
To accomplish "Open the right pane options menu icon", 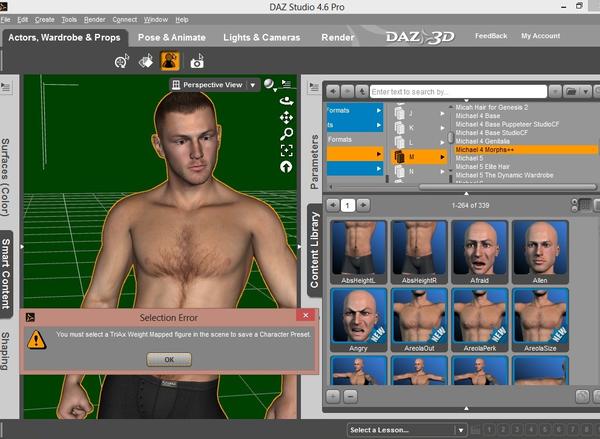I will [314, 87].
